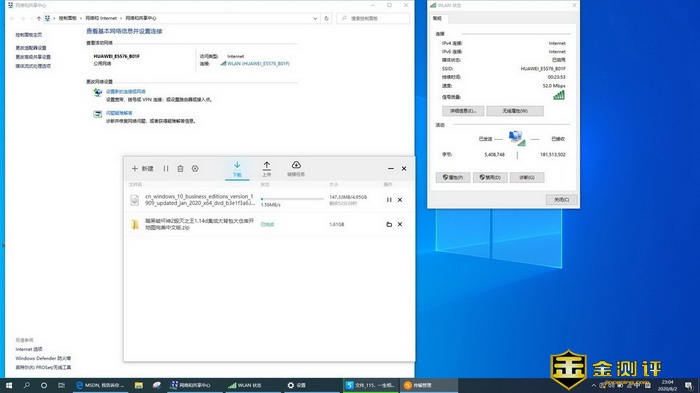Open the circular settings icon in download toolbar
Viewport: 700px width, 393px height.
(195, 168)
